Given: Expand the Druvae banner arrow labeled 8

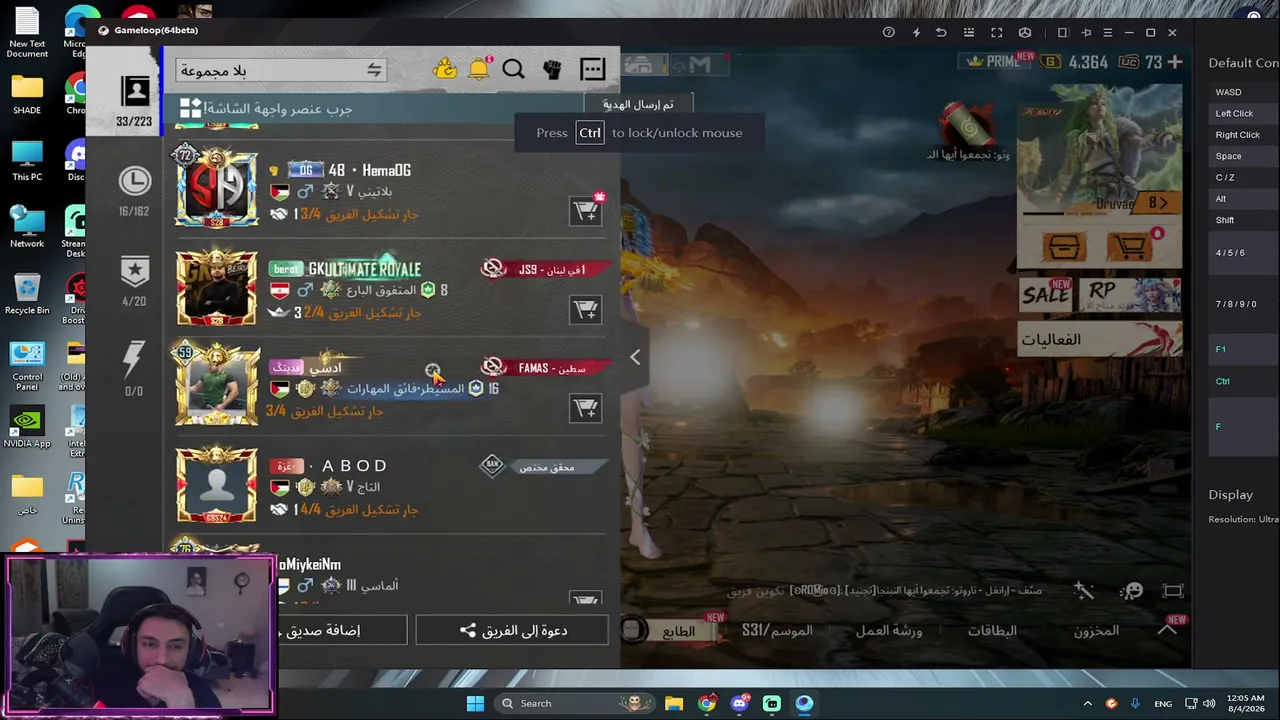Looking at the screenshot, I should 1158,202.
